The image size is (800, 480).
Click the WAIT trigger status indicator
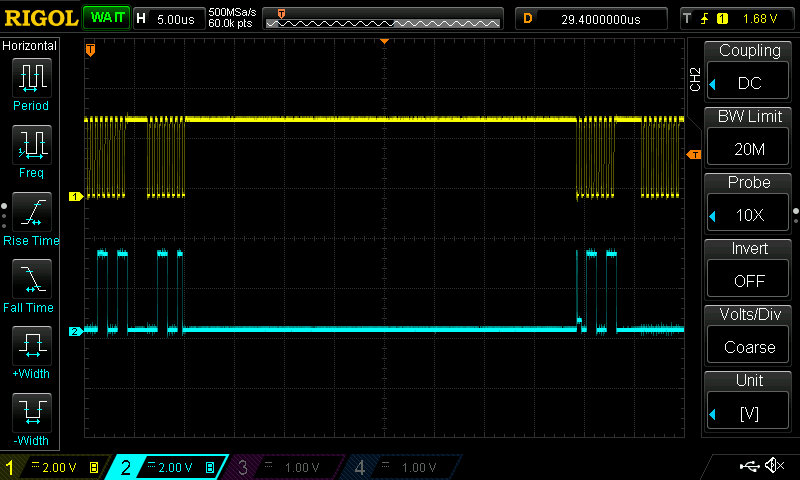pos(107,18)
